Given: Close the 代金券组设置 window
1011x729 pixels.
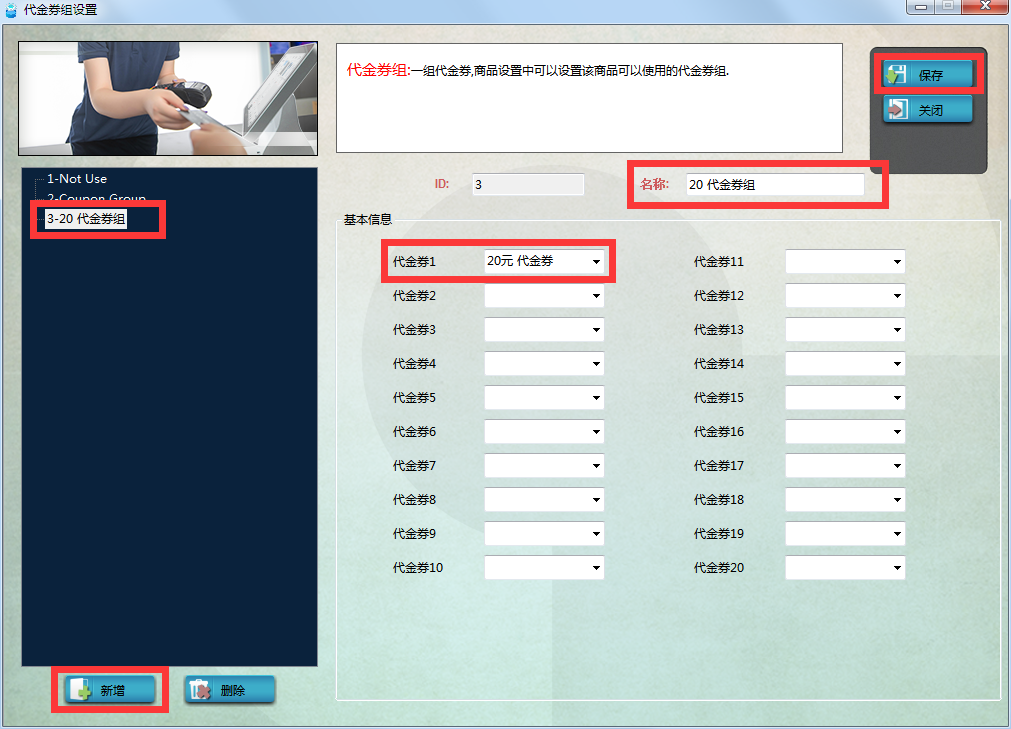Looking at the screenshot, I should [985, 6].
